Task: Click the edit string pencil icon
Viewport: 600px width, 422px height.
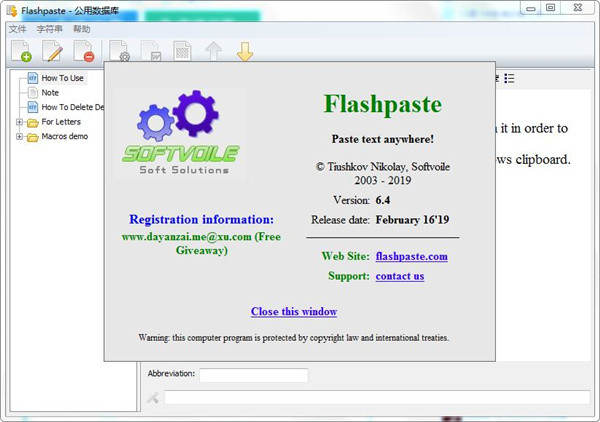Action: [x=52, y=51]
